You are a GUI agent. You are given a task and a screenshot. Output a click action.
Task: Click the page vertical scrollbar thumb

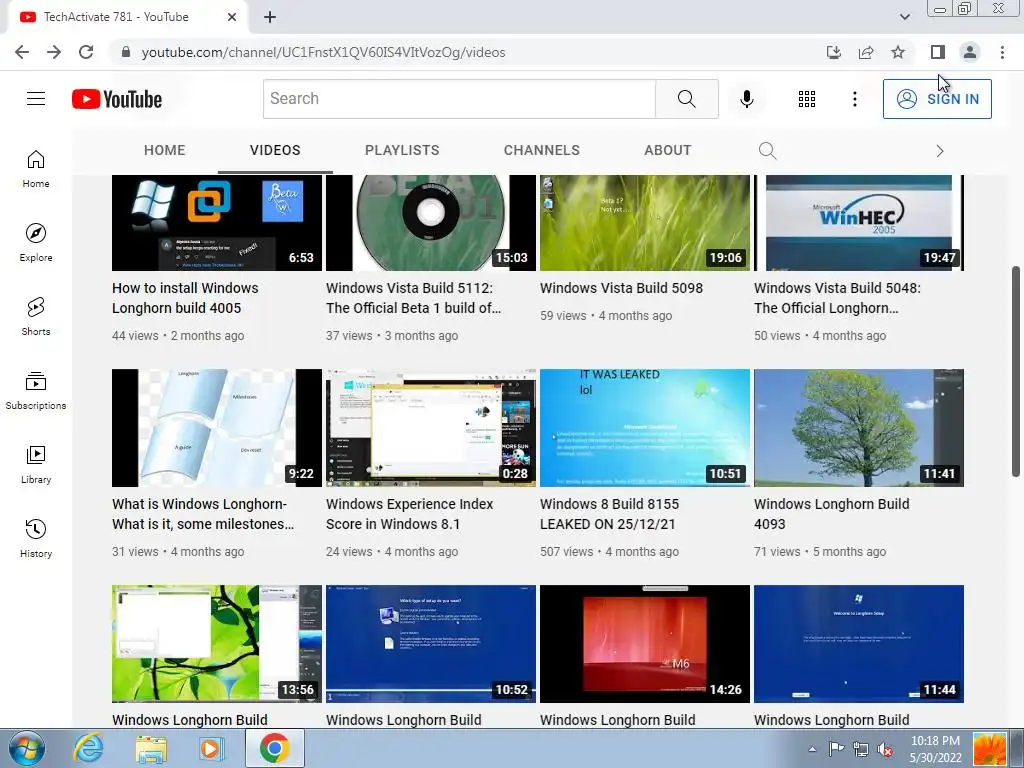pos(1016,371)
